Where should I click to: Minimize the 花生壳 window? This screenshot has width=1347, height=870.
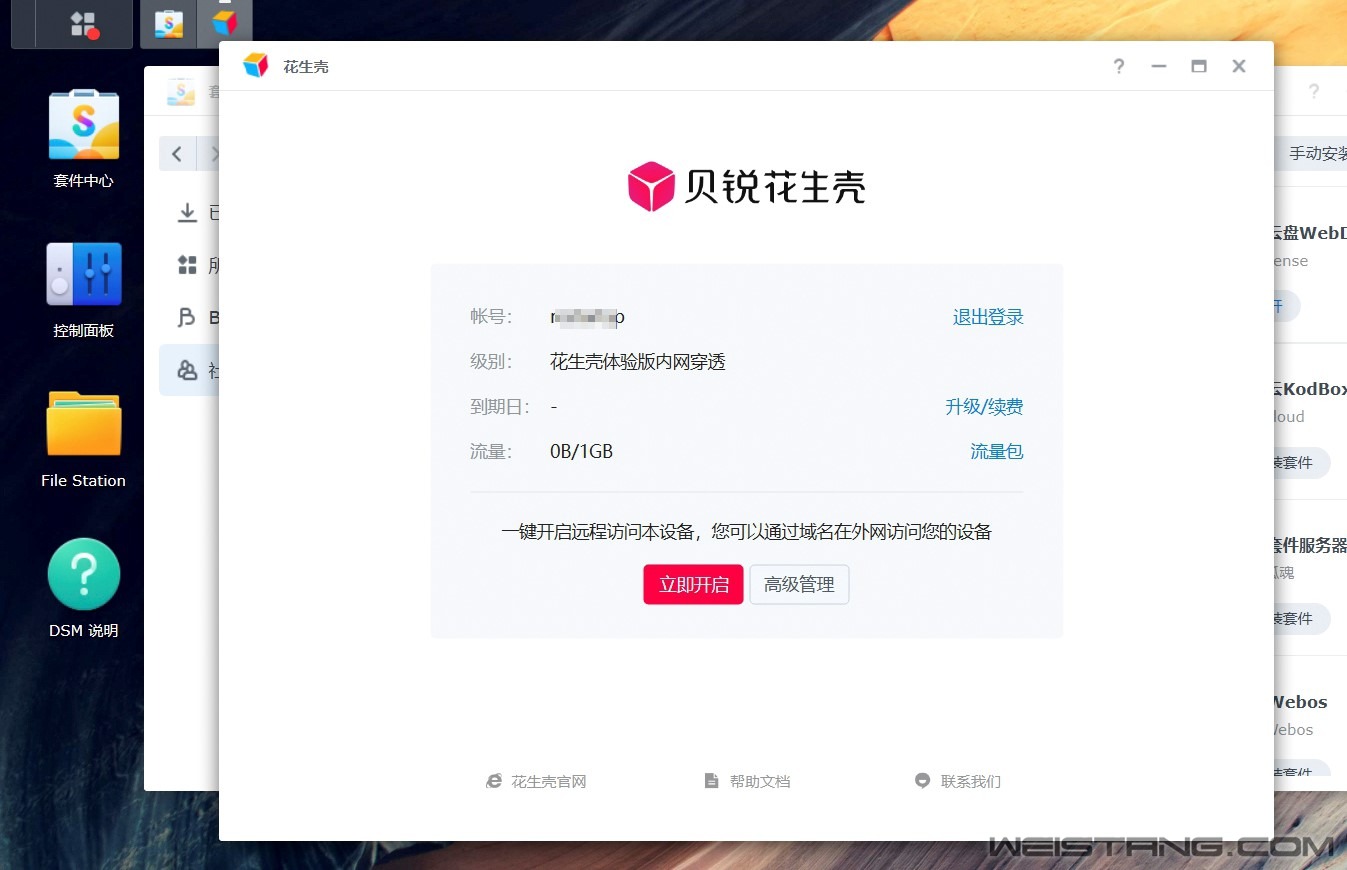tap(1159, 66)
